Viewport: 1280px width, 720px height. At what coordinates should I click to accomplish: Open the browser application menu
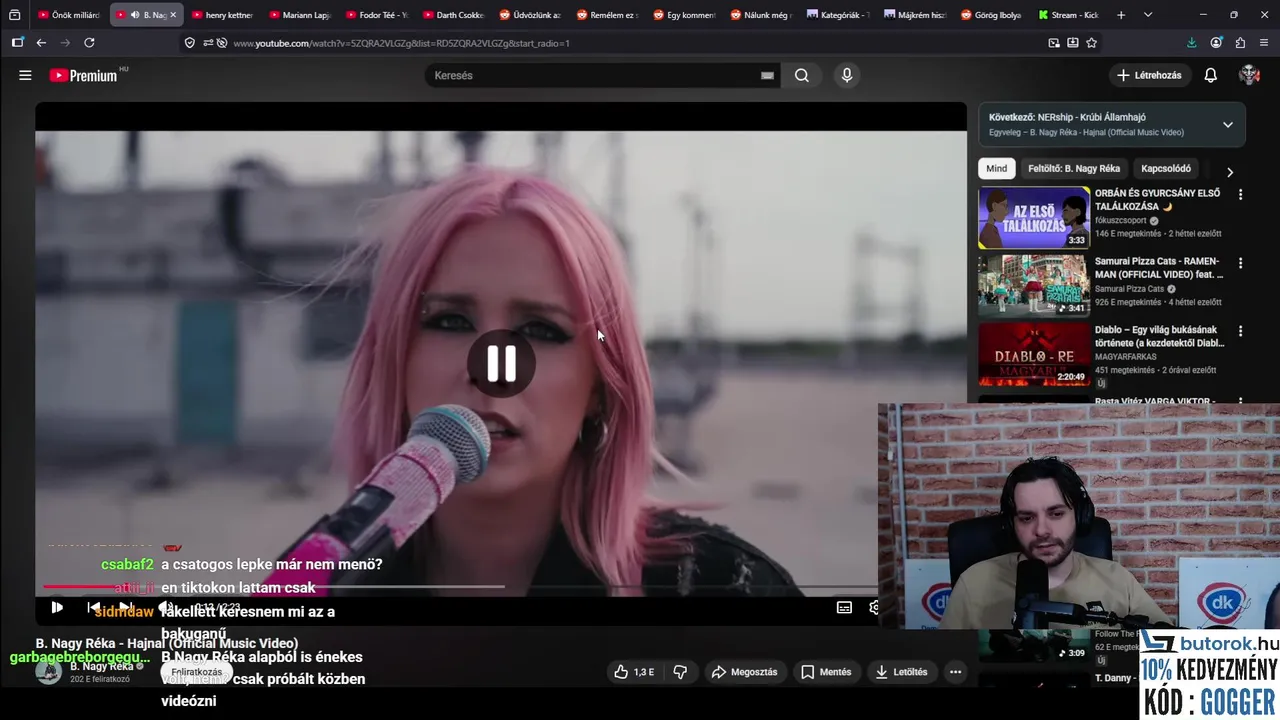[1264, 43]
